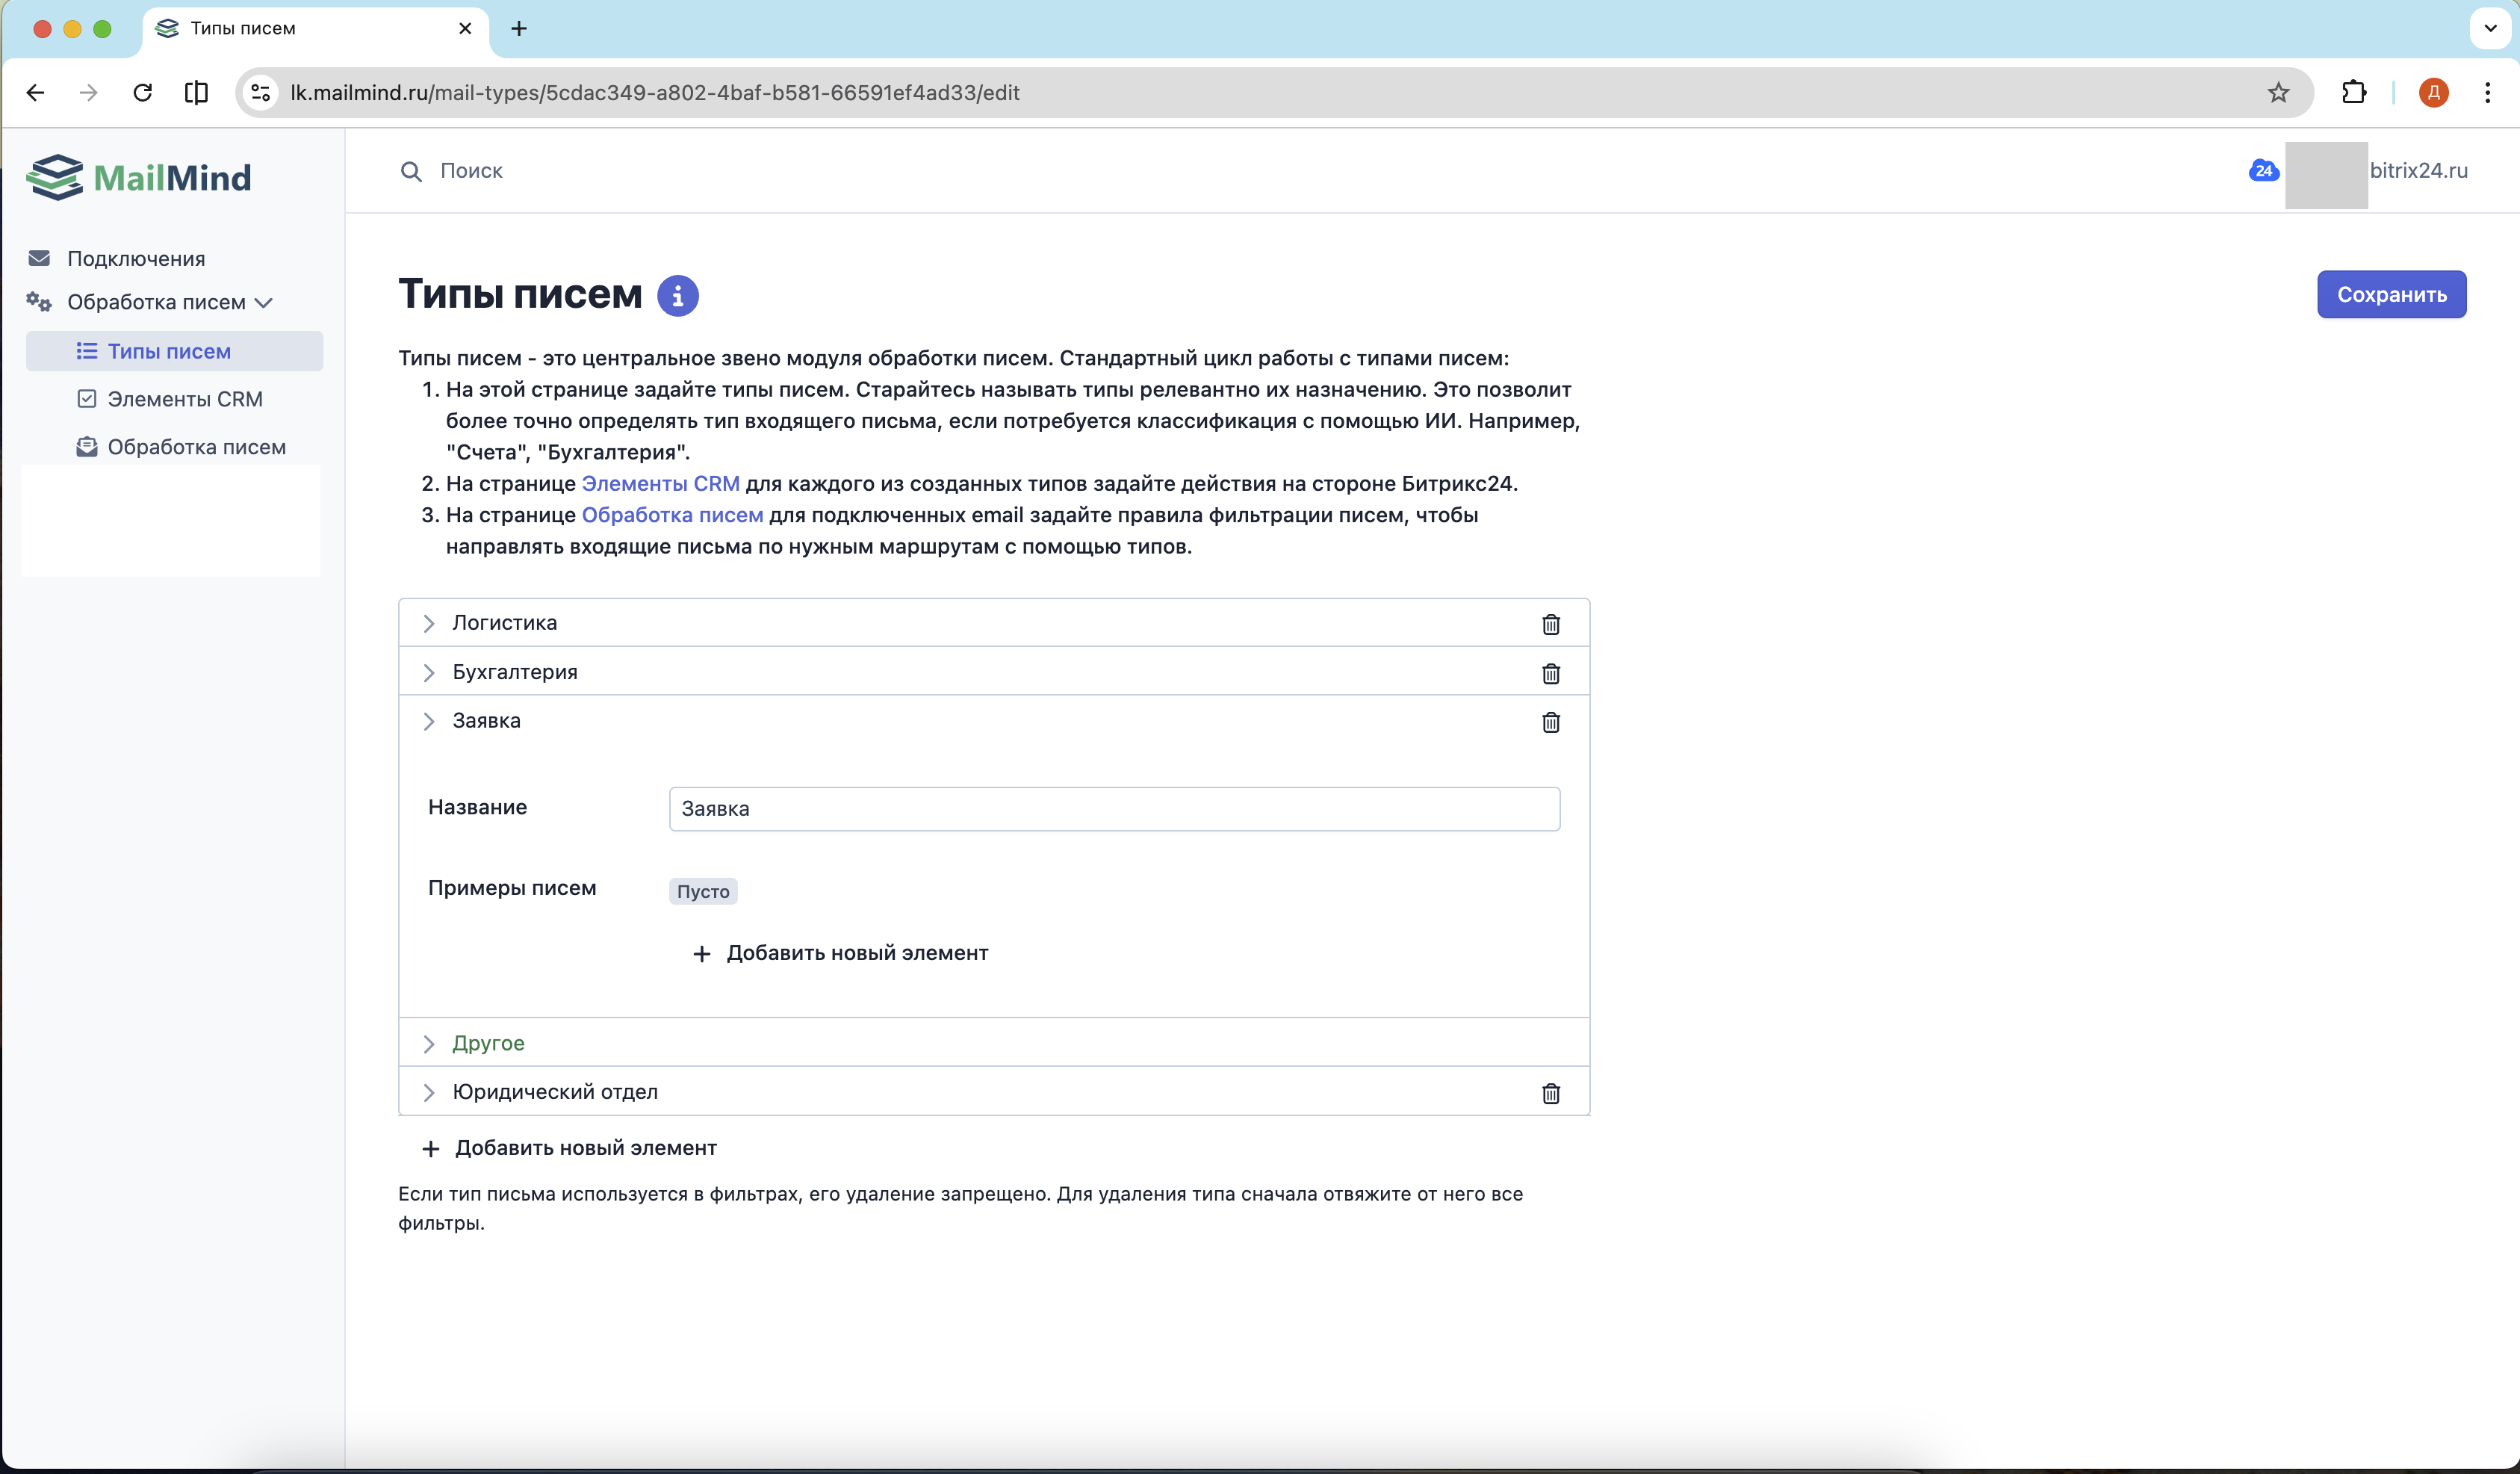Viewport: 2520px width, 1474px height.
Task: Click the info icon beside Типы писем heading
Action: 677,296
